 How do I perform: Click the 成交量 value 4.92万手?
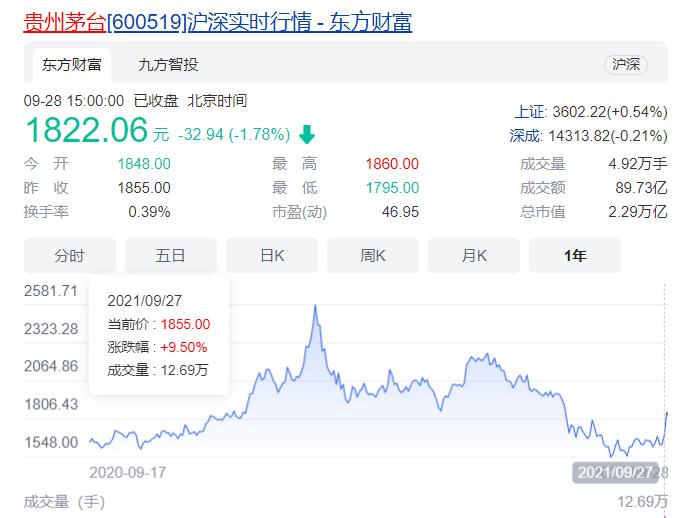[x=638, y=164]
